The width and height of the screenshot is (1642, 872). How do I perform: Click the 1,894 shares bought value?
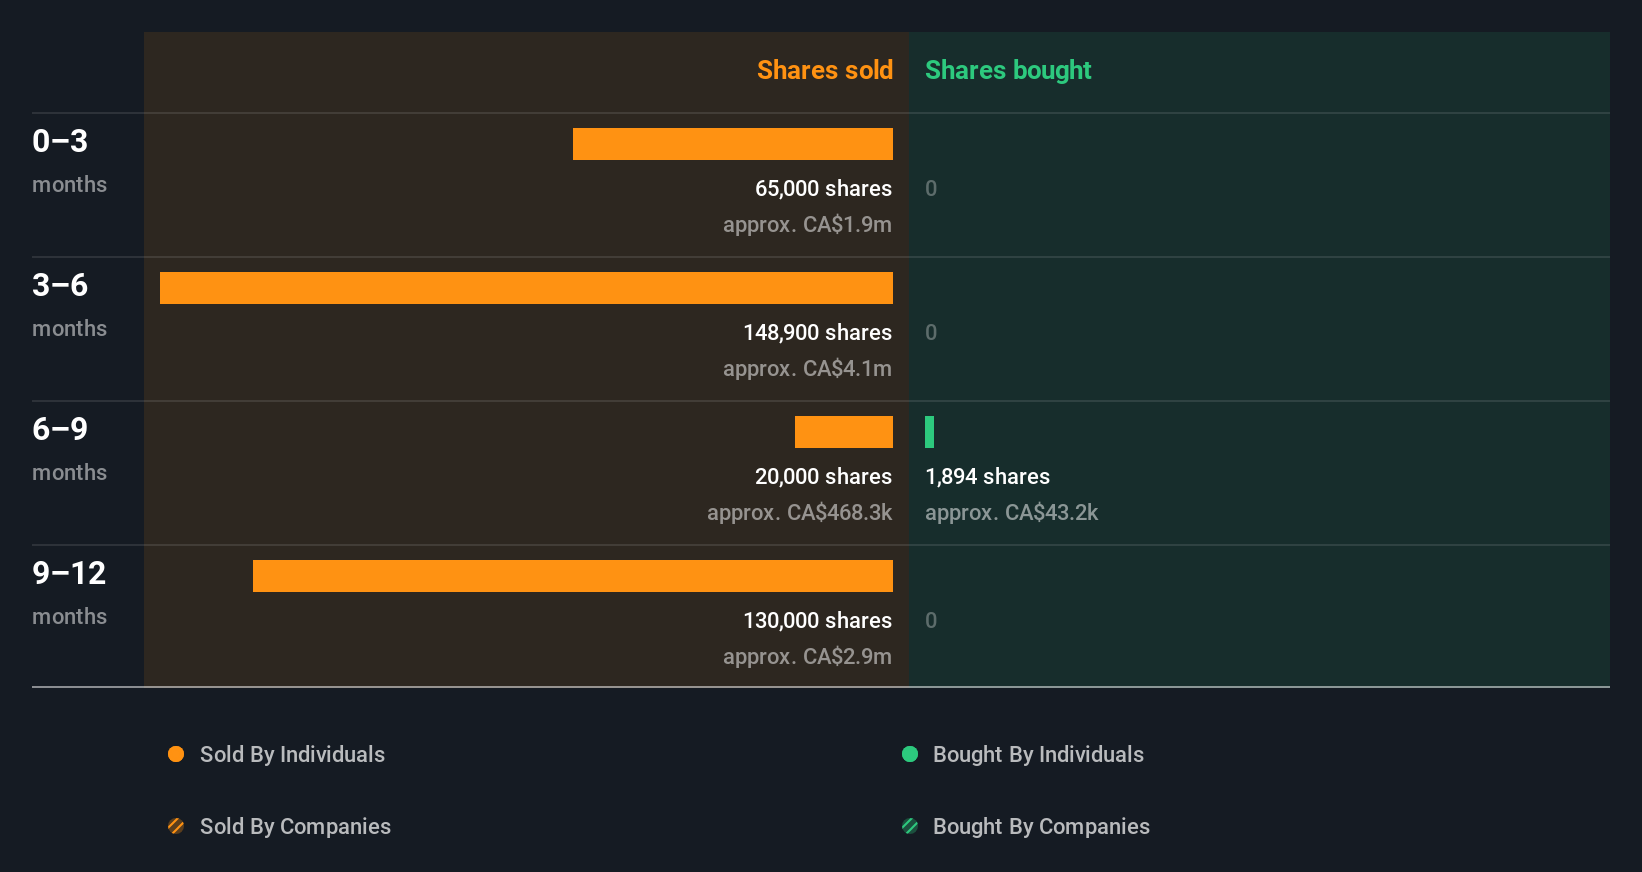[988, 476]
